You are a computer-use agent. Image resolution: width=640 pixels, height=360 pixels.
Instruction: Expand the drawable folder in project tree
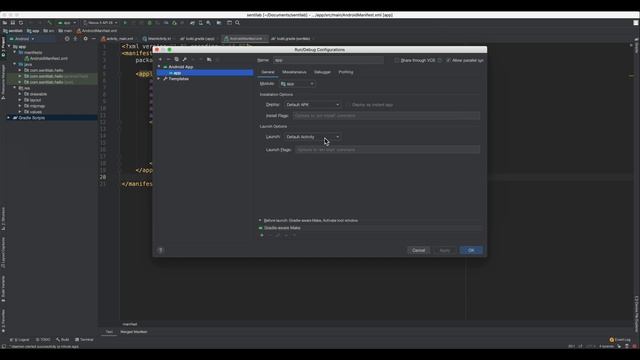coord(20,94)
